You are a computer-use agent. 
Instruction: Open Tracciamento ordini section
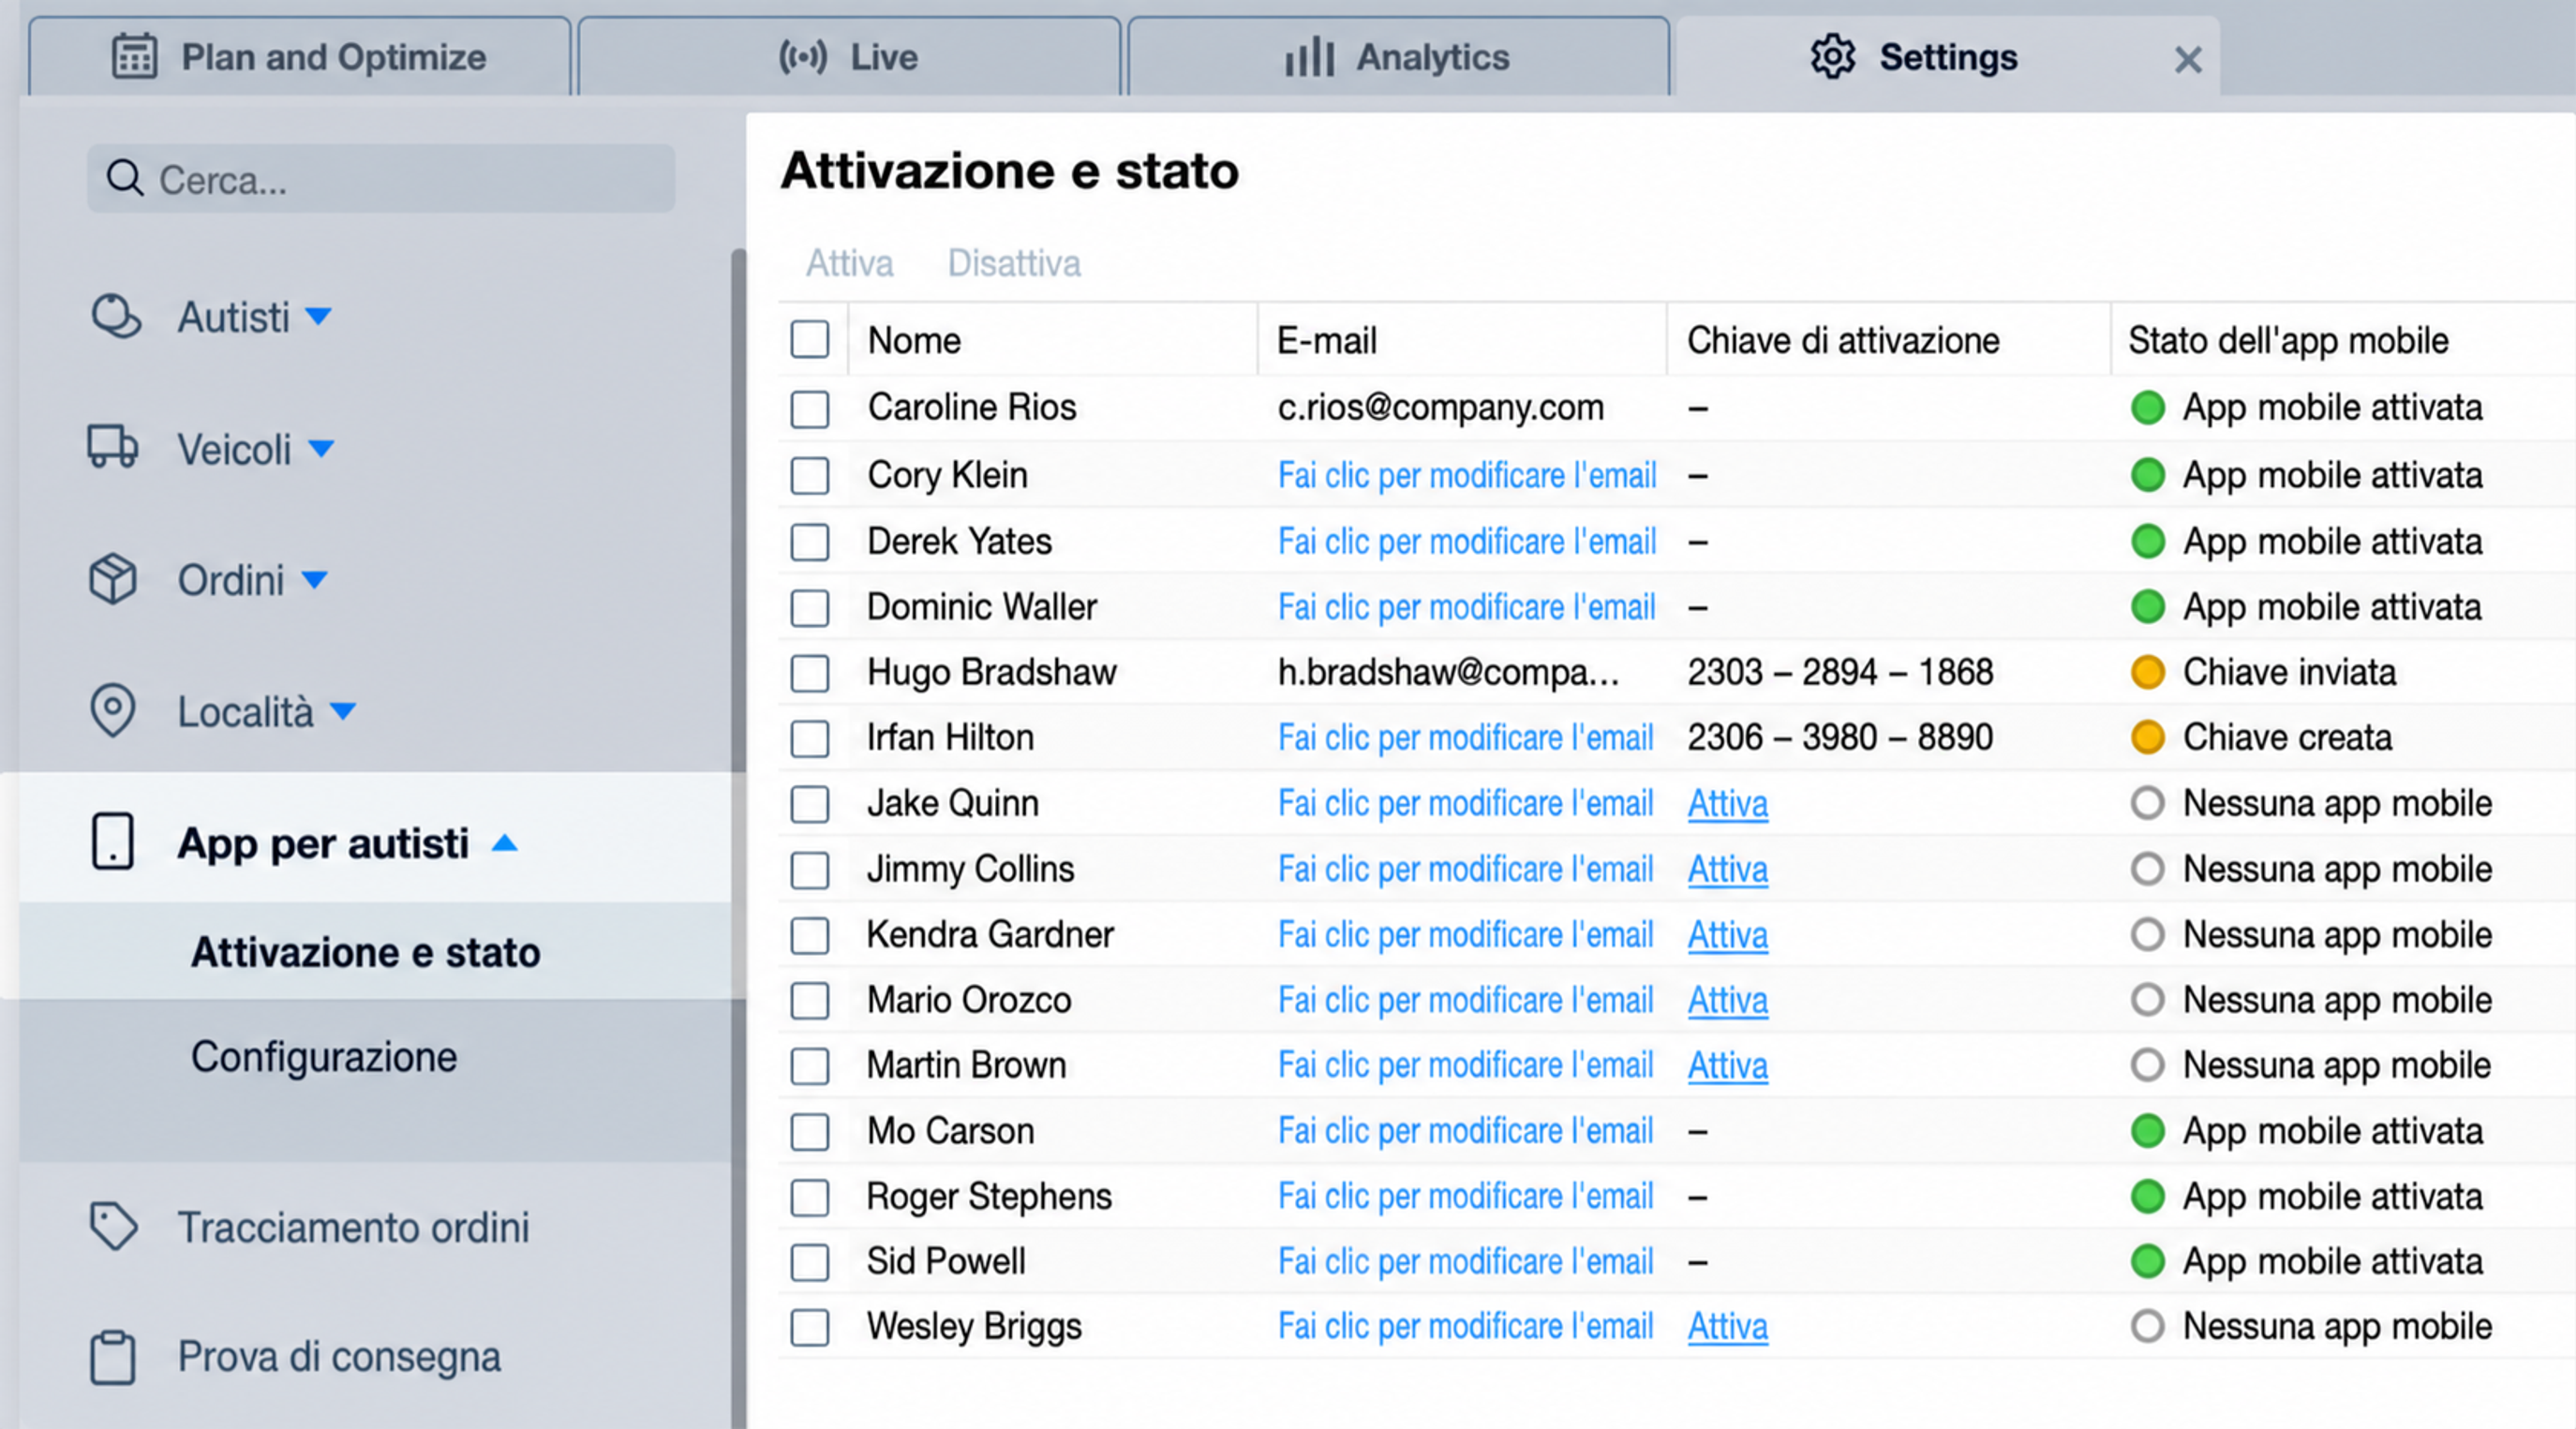353,1227
